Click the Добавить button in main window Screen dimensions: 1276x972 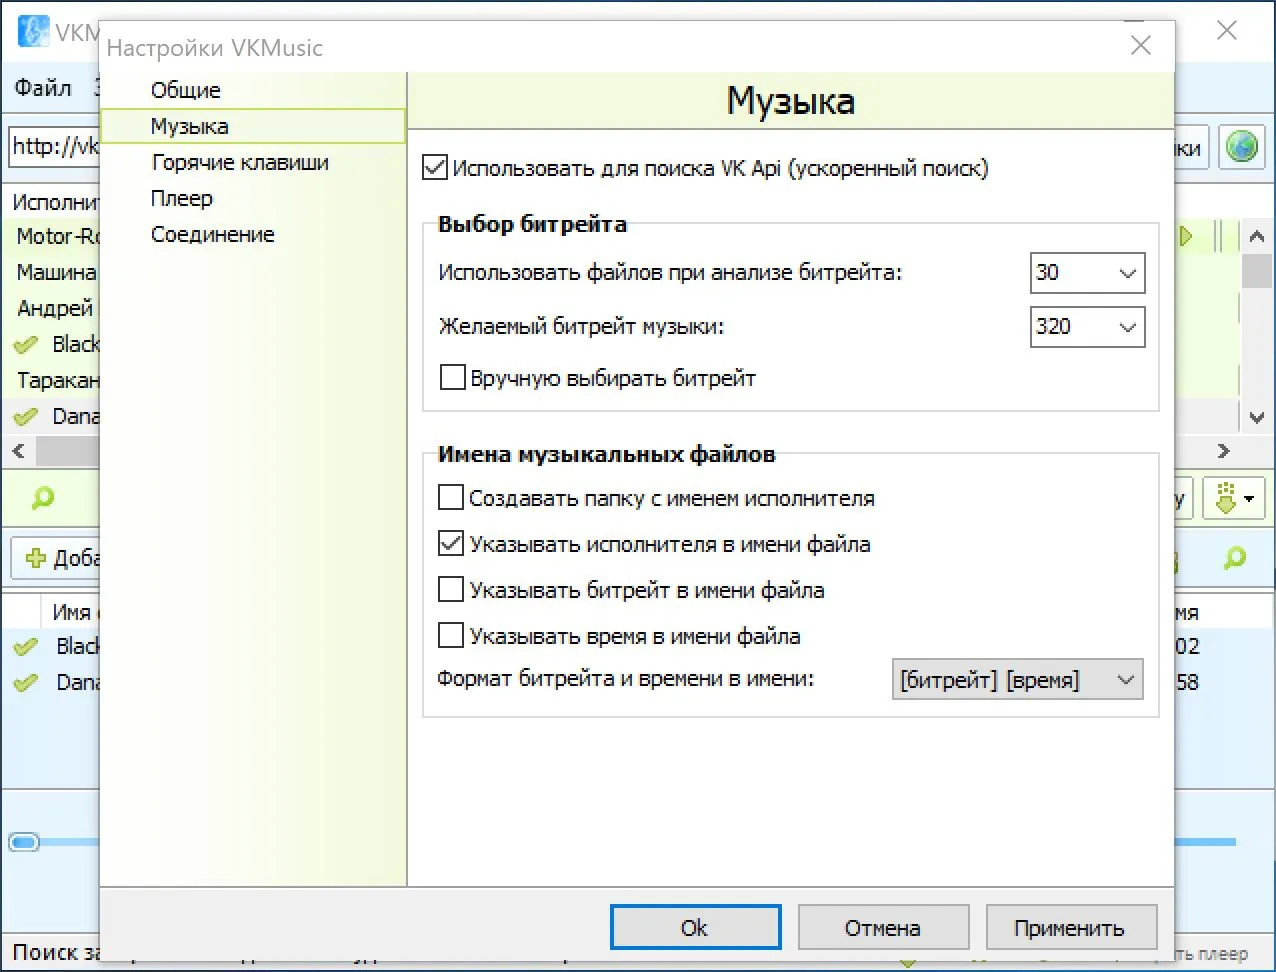click(56, 558)
